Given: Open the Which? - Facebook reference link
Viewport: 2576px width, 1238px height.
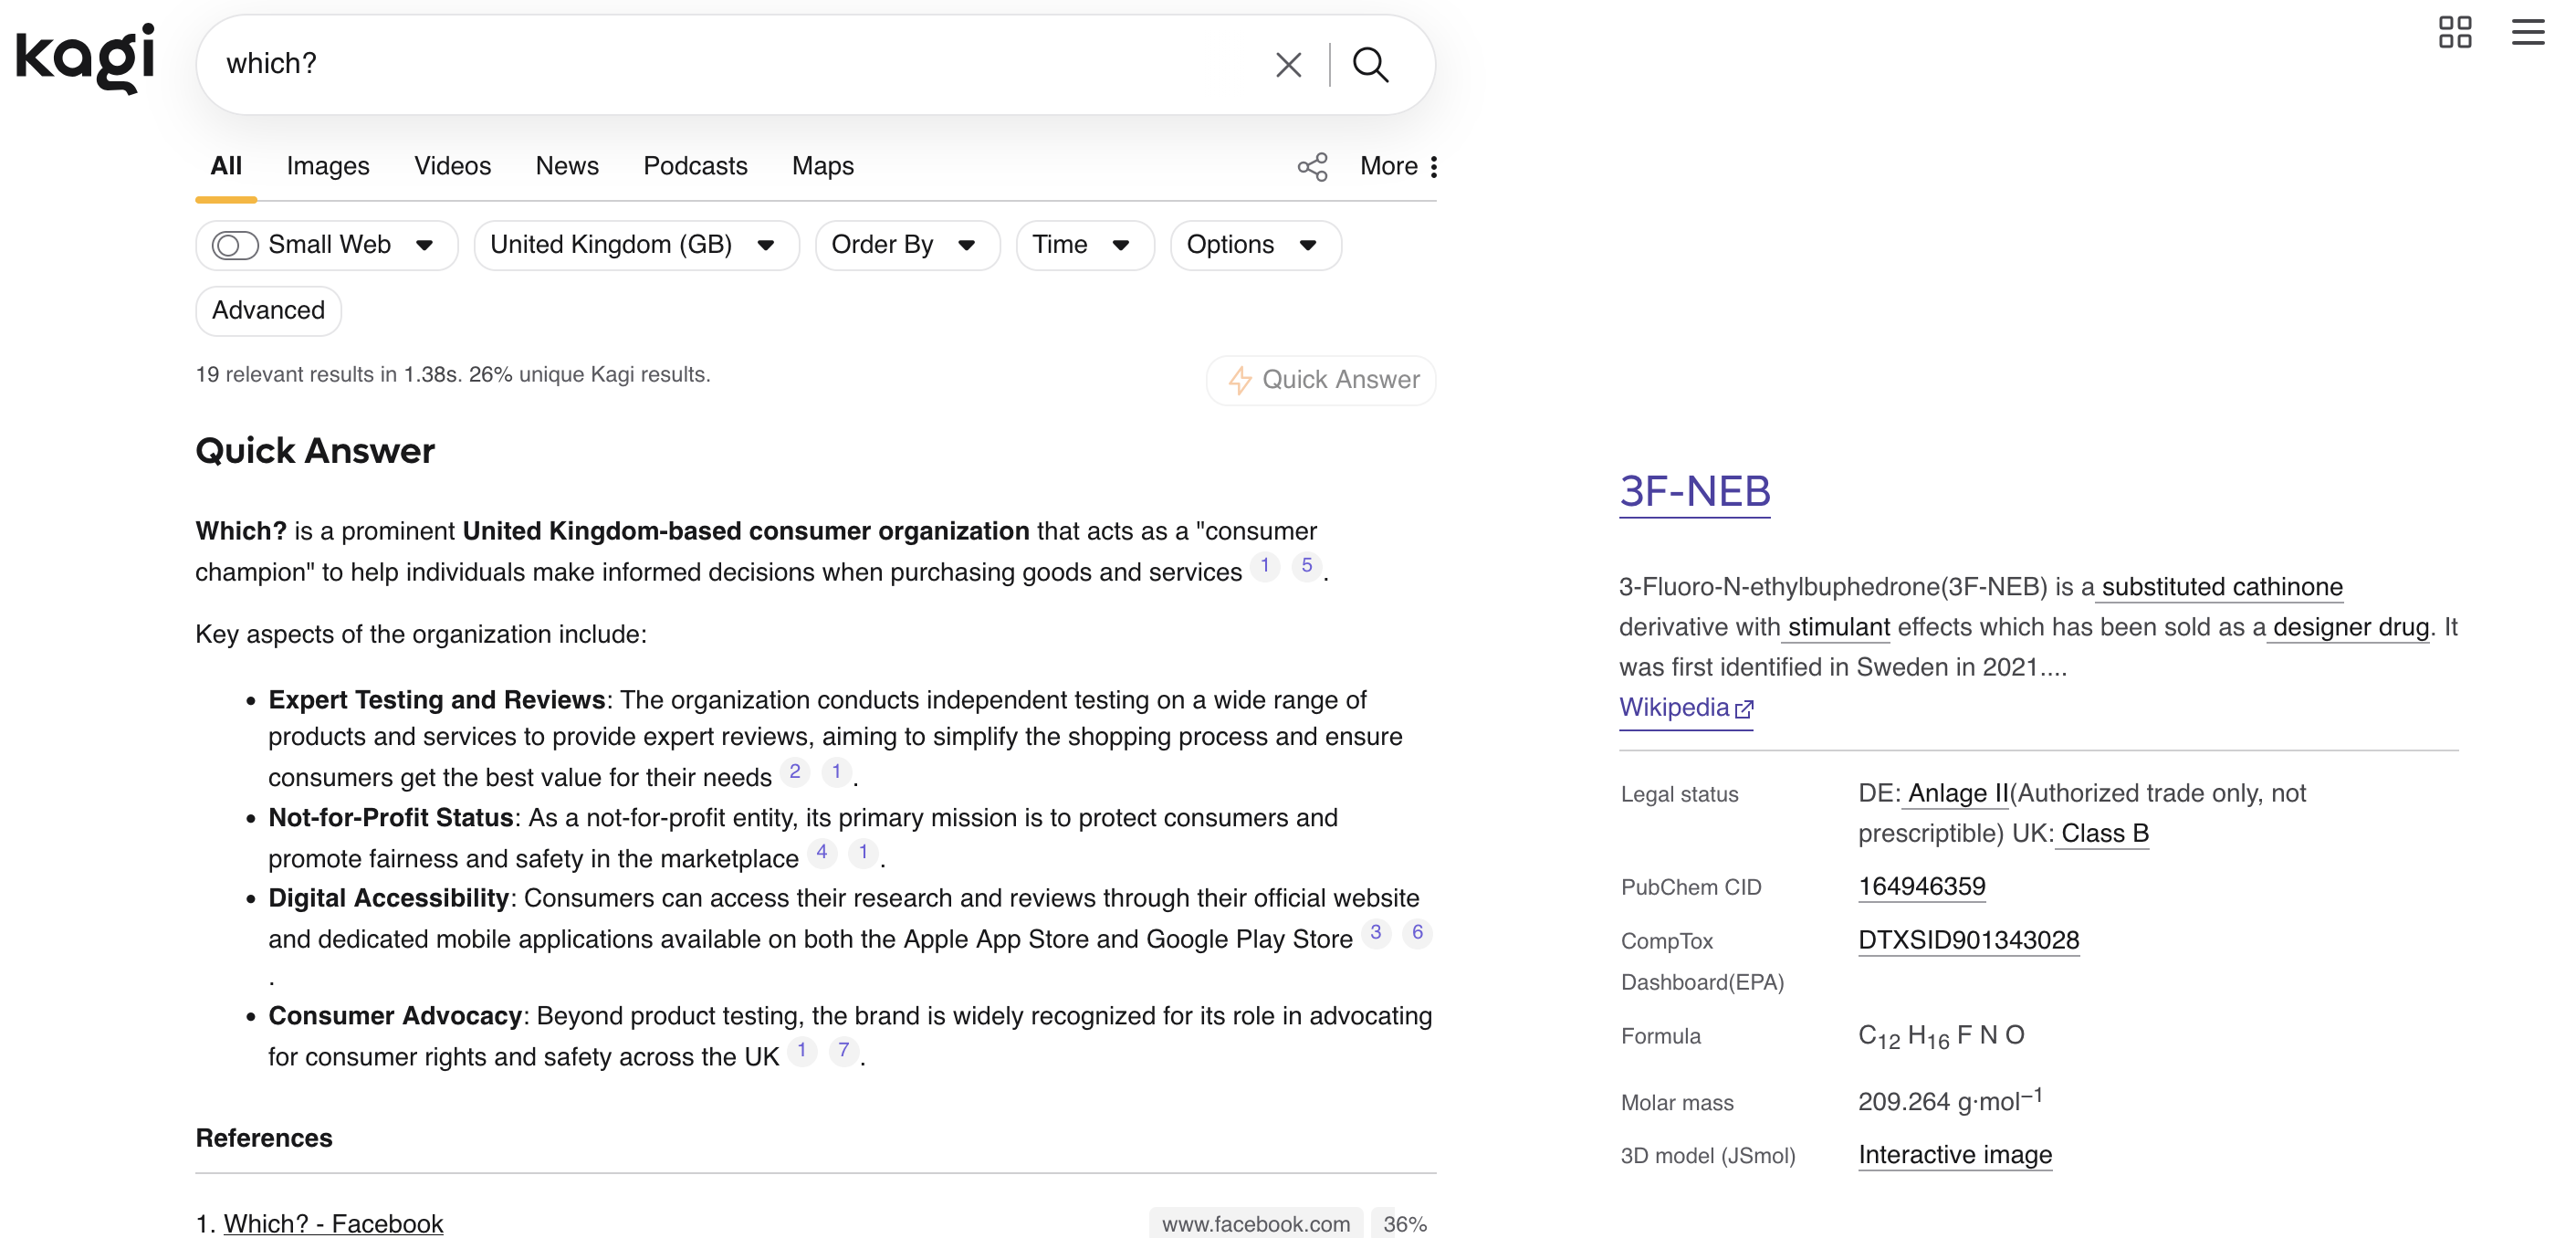Looking at the screenshot, I should [333, 1224].
